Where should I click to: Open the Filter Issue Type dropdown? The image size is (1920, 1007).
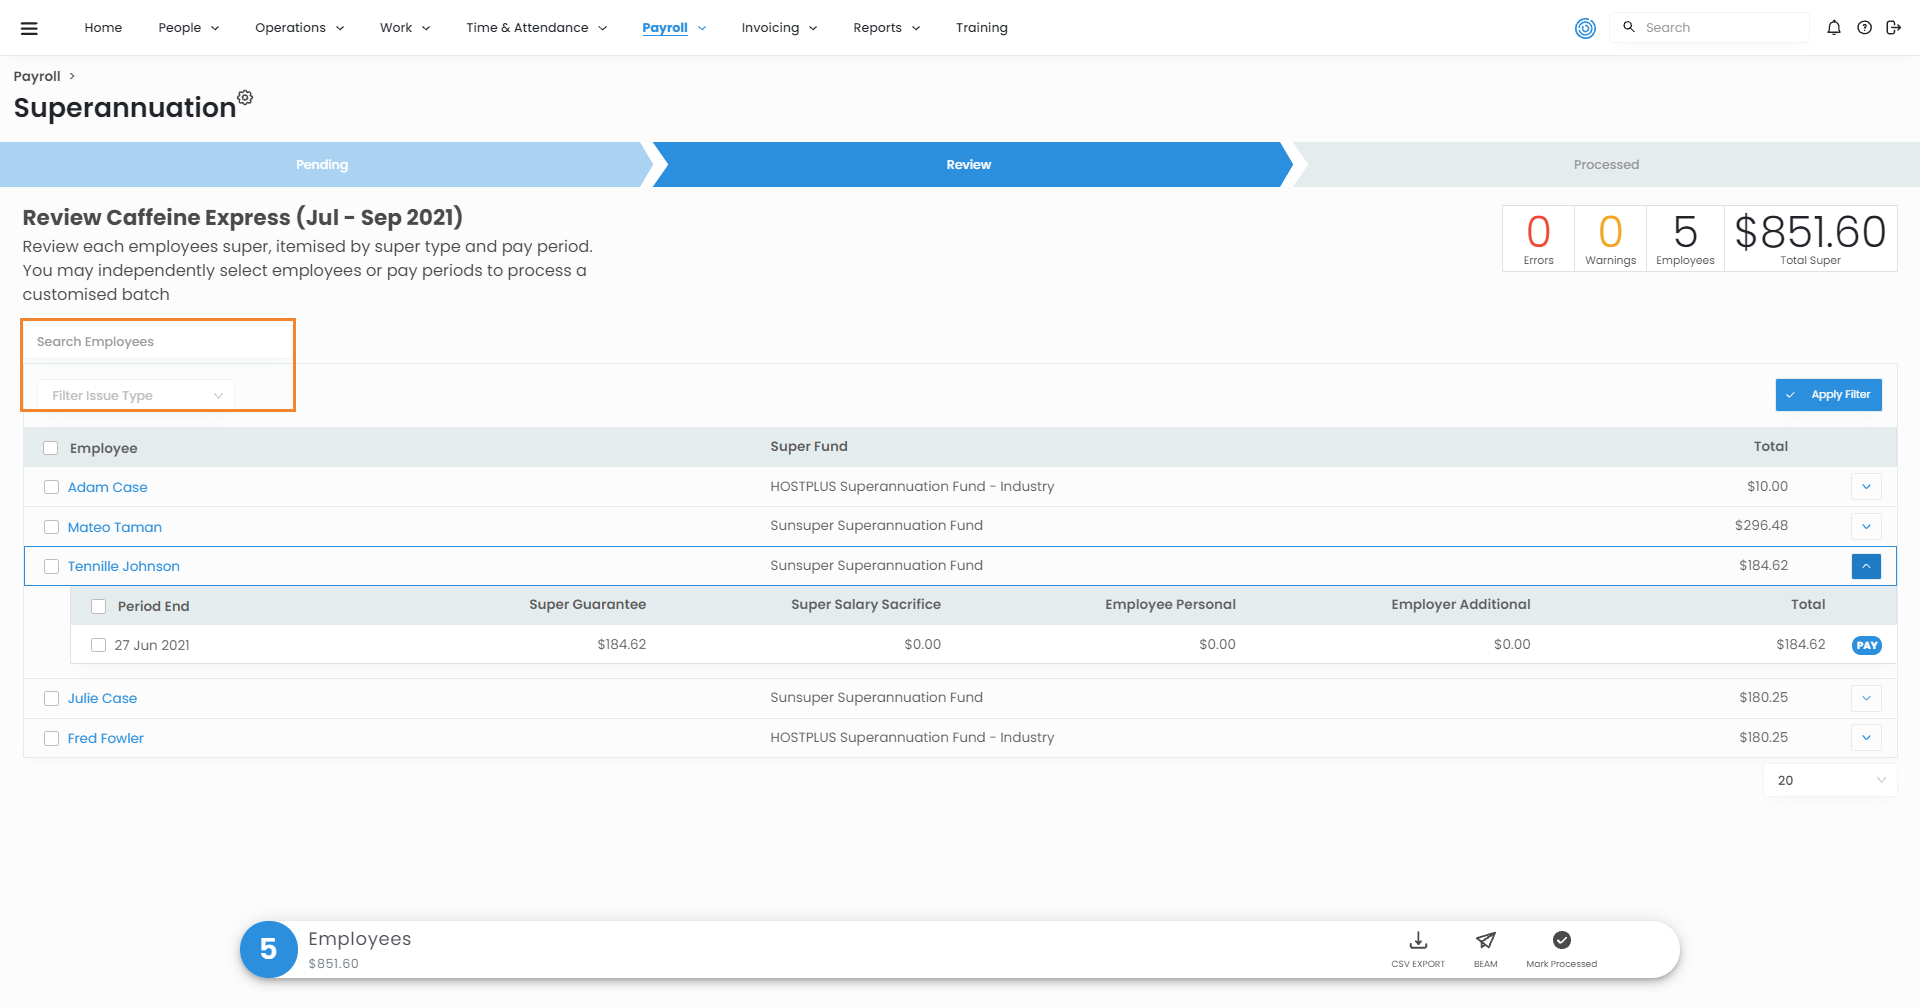[136, 395]
